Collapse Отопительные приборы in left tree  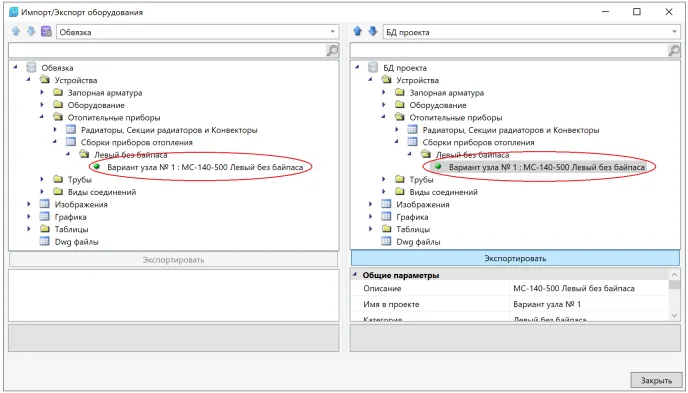[42, 117]
